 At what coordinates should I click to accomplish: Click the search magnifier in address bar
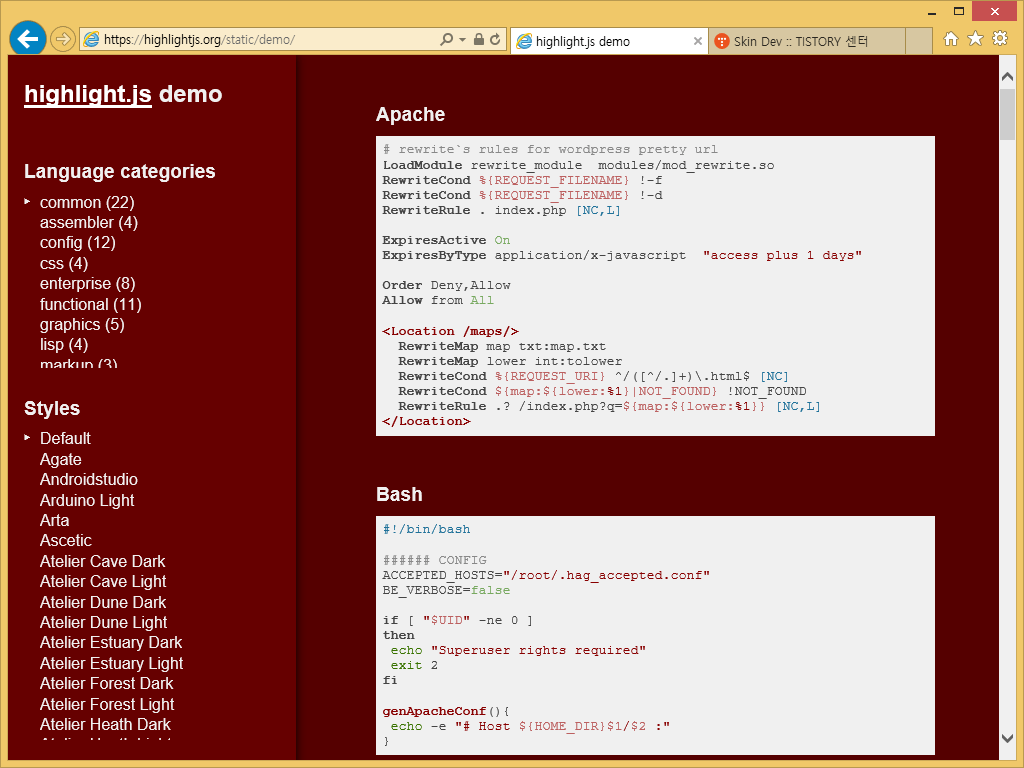tap(446, 39)
